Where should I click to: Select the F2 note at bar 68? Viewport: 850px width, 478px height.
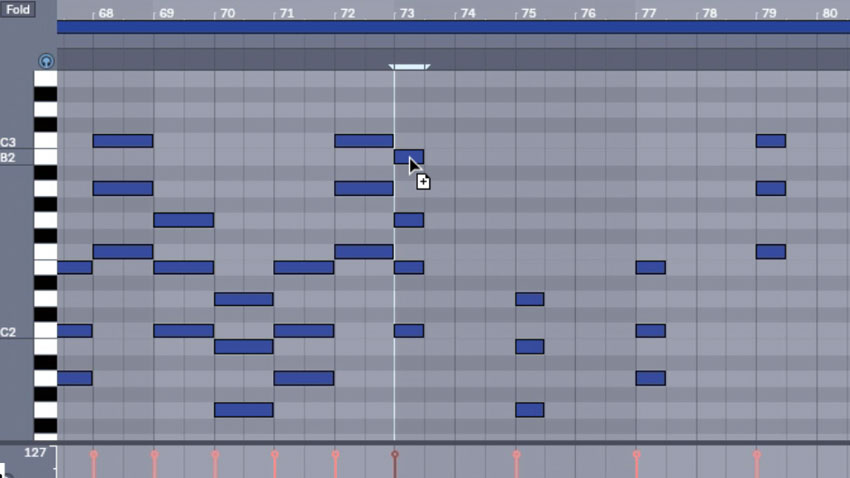coord(123,251)
